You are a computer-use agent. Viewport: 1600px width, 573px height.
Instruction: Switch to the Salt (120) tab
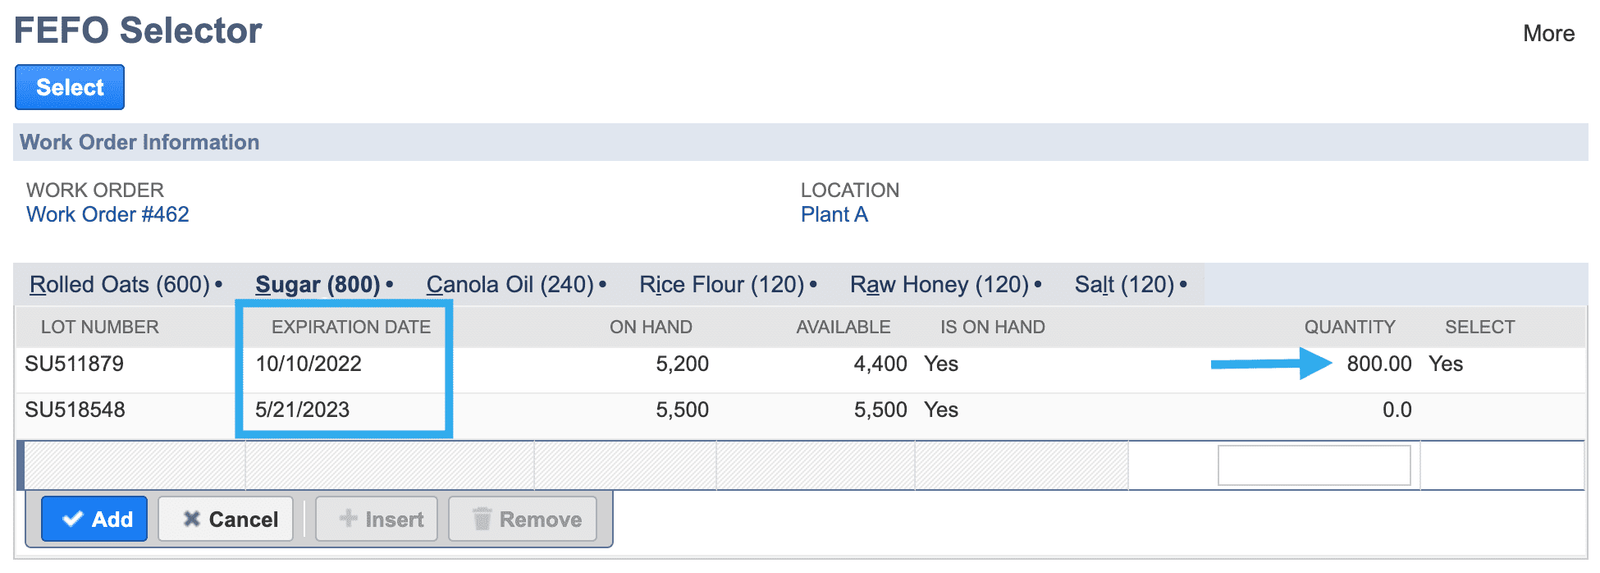coord(1124,285)
